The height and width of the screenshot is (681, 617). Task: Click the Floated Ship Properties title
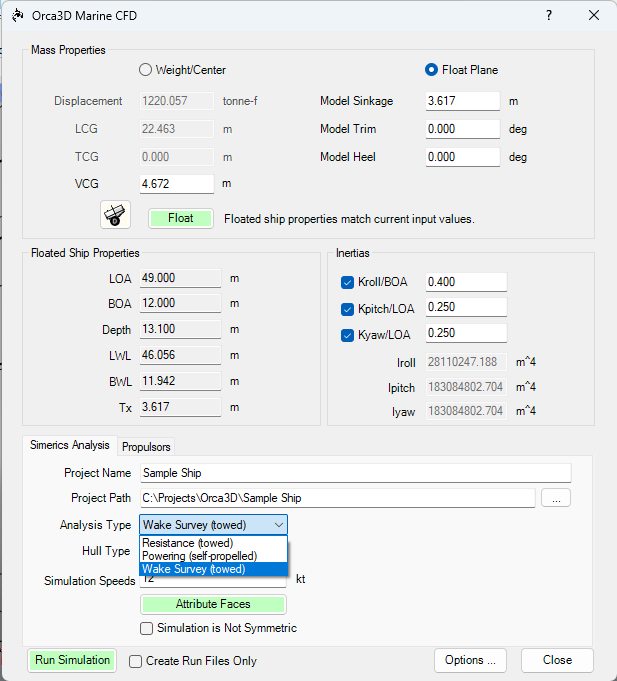pyautogui.click(x=85, y=253)
